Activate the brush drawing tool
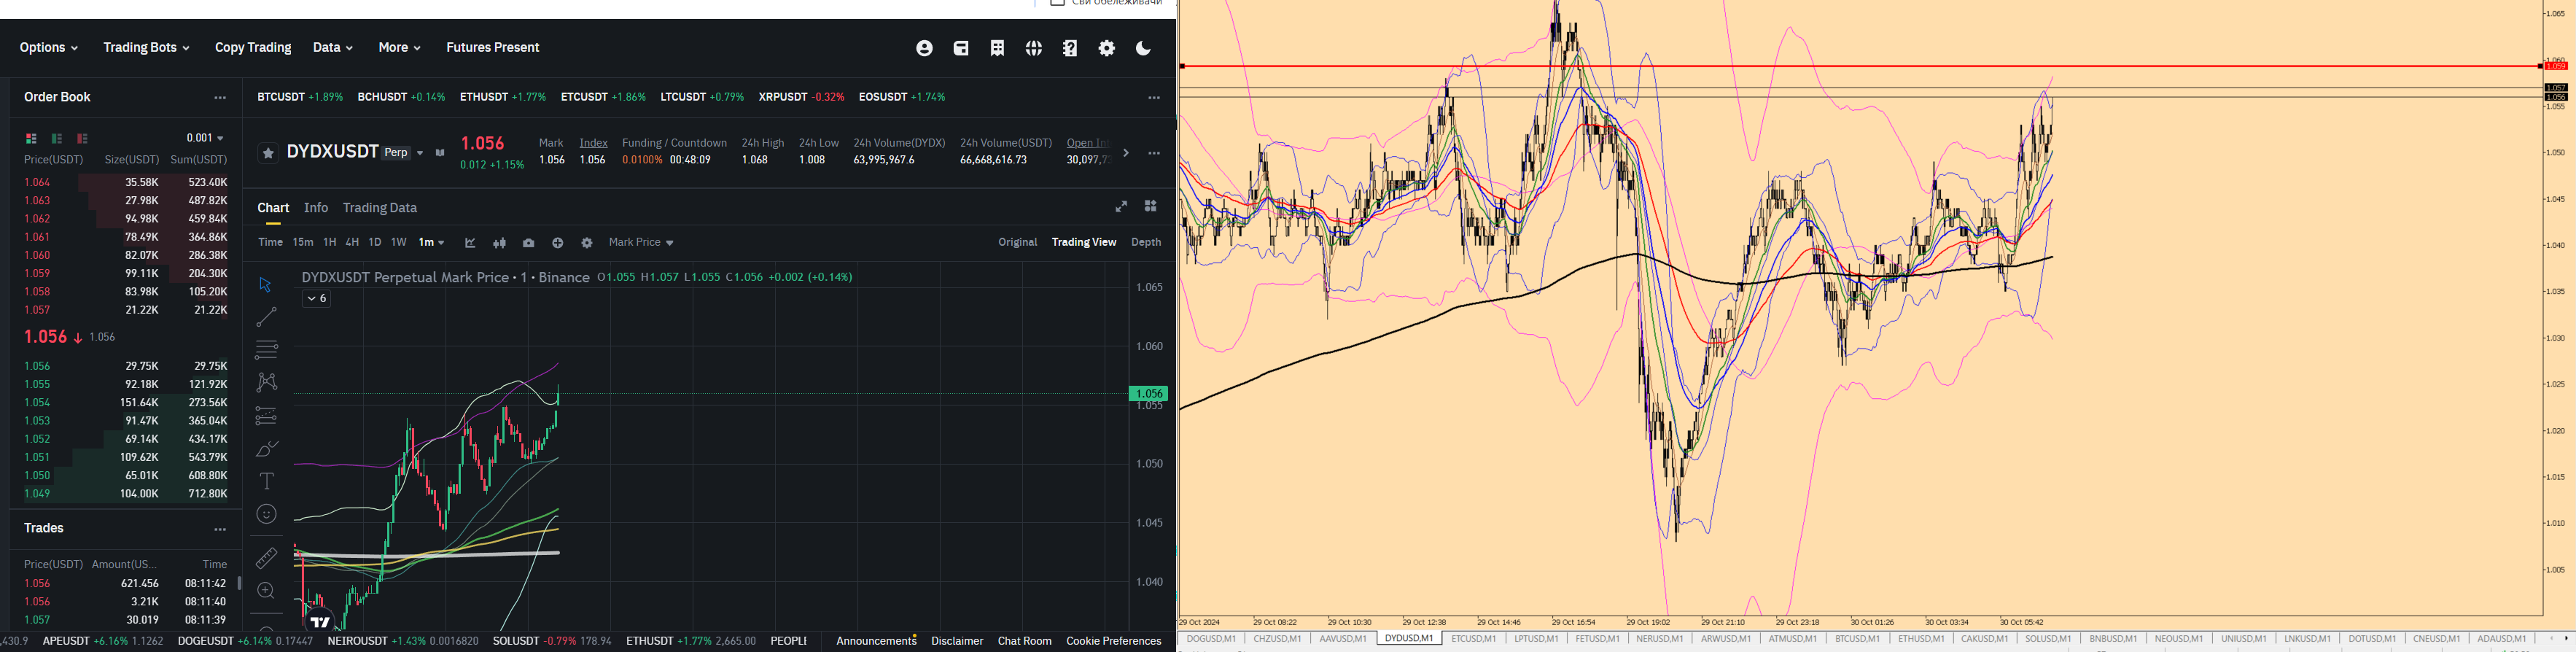 (x=266, y=448)
